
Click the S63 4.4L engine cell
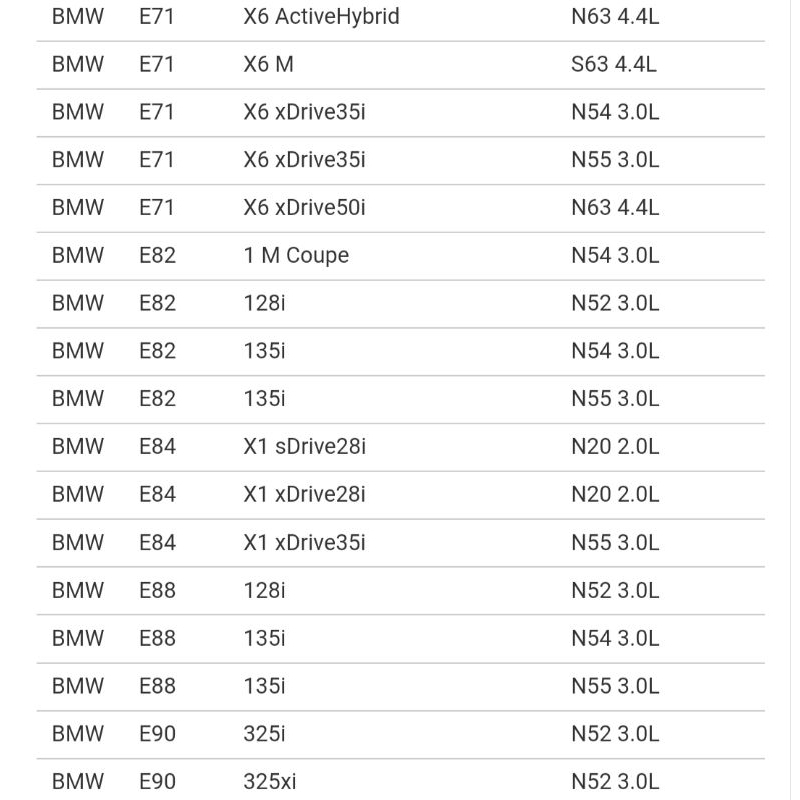click(x=614, y=64)
